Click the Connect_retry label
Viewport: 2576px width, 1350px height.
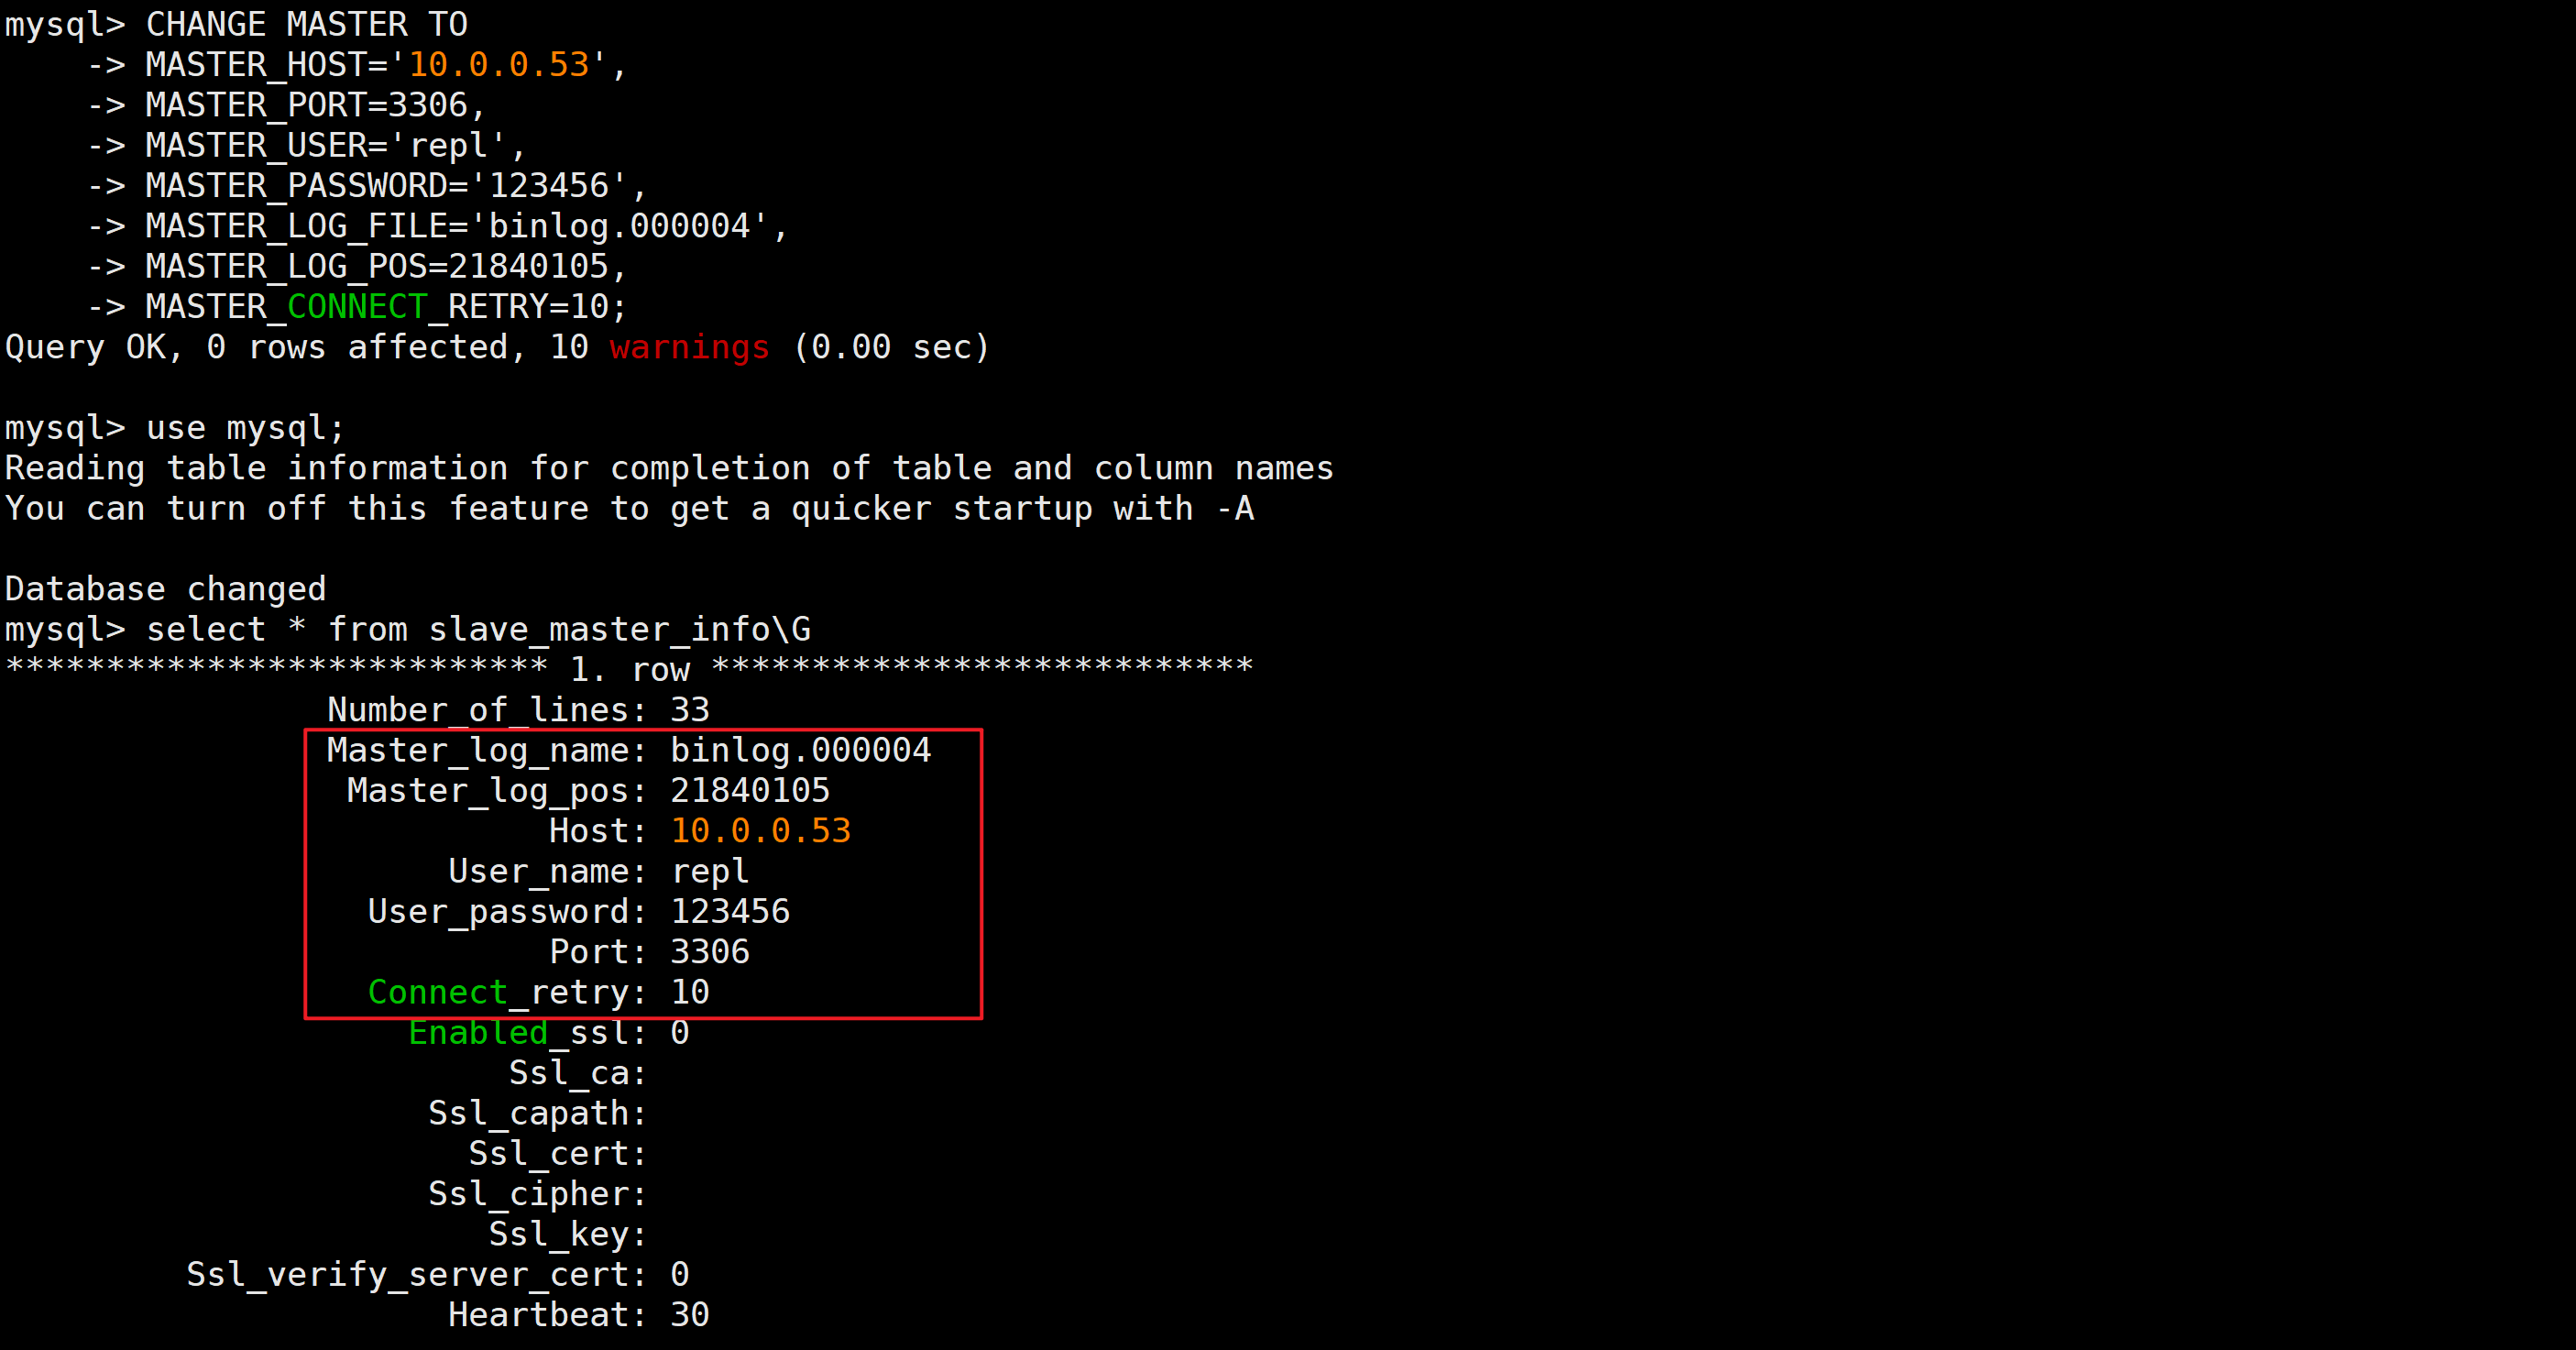507,993
